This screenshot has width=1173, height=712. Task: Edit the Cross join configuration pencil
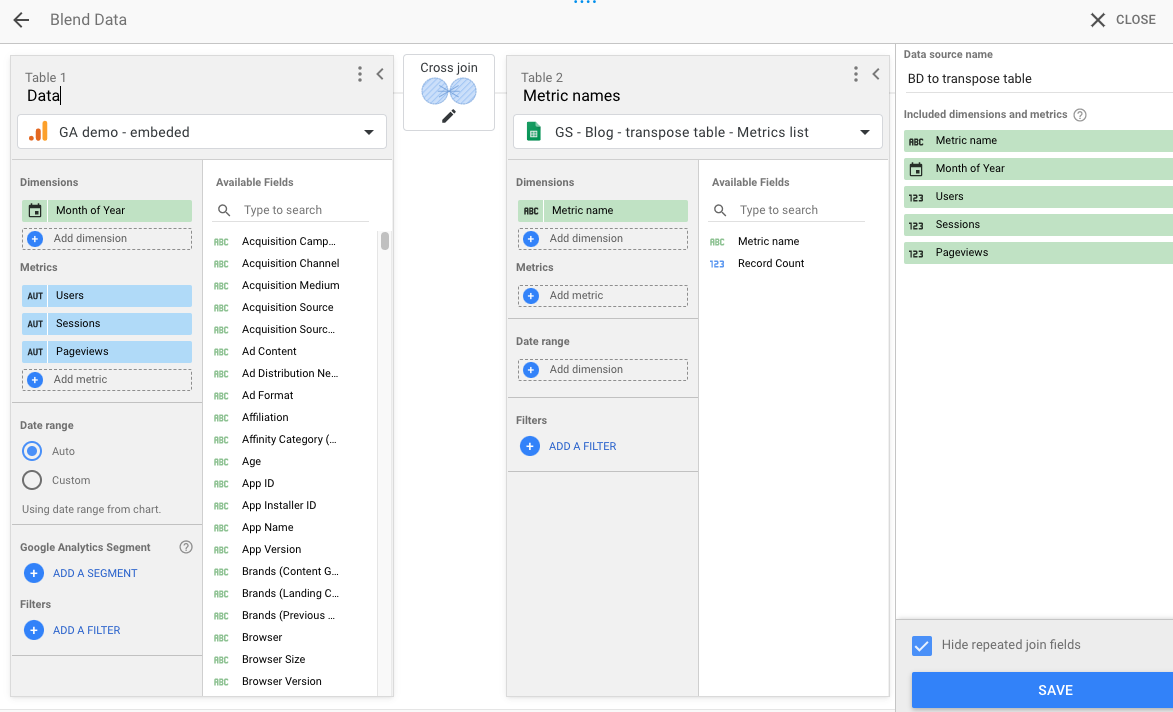point(449,116)
